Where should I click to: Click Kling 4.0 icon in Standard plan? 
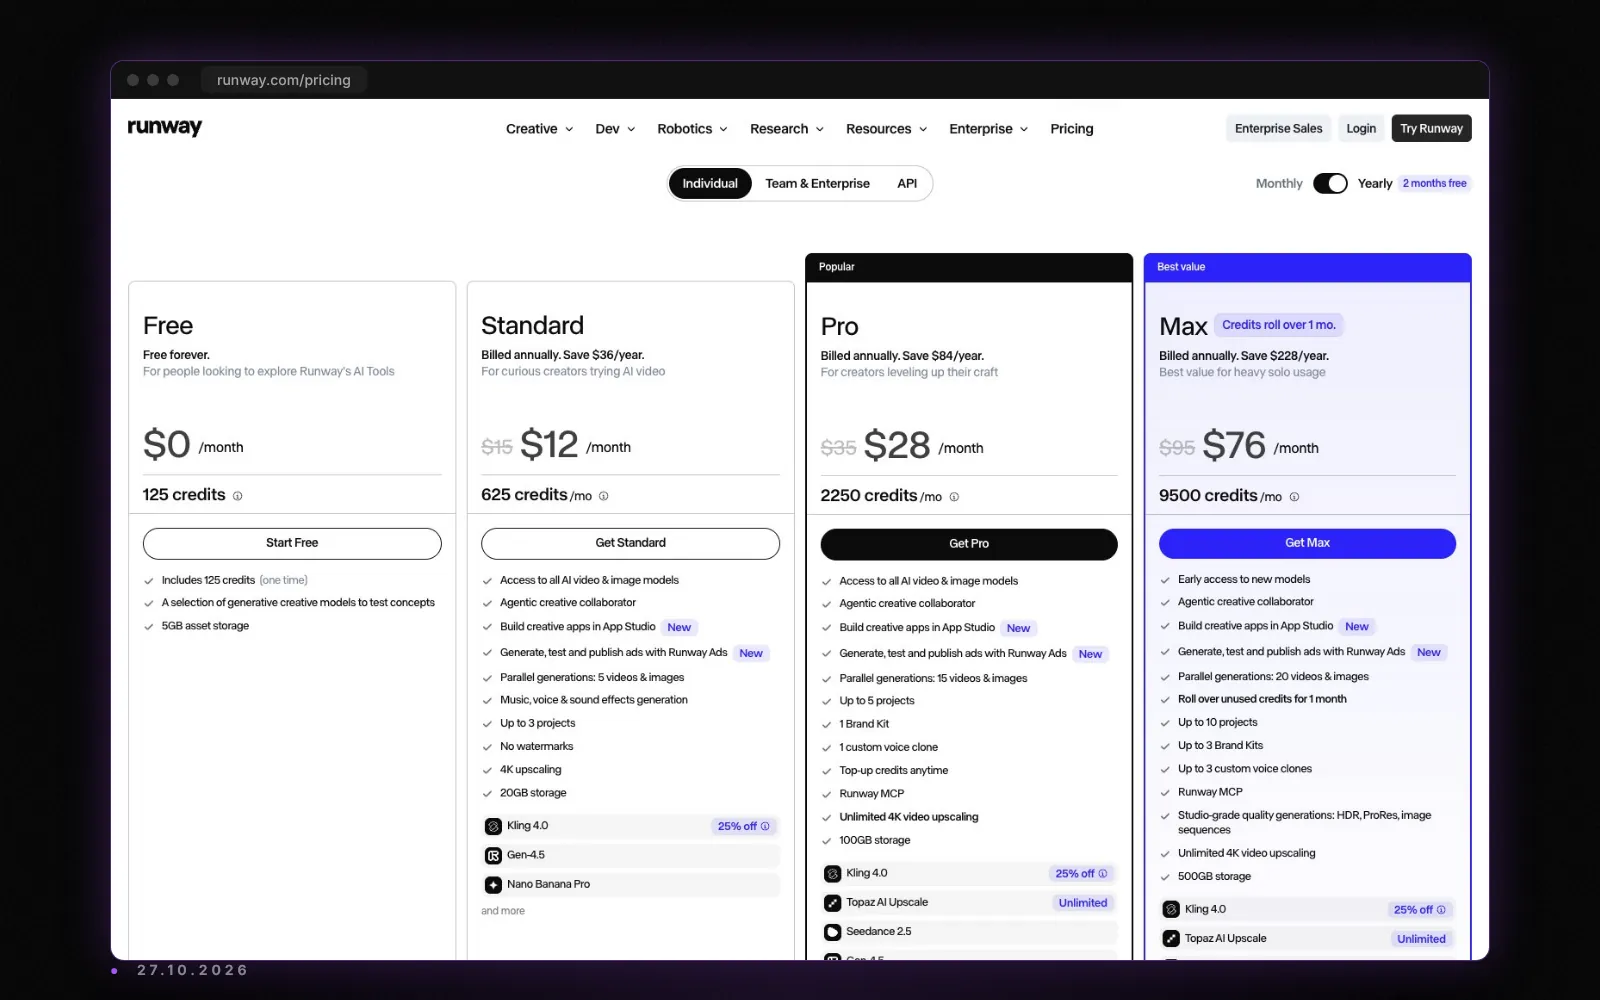[x=493, y=826]
